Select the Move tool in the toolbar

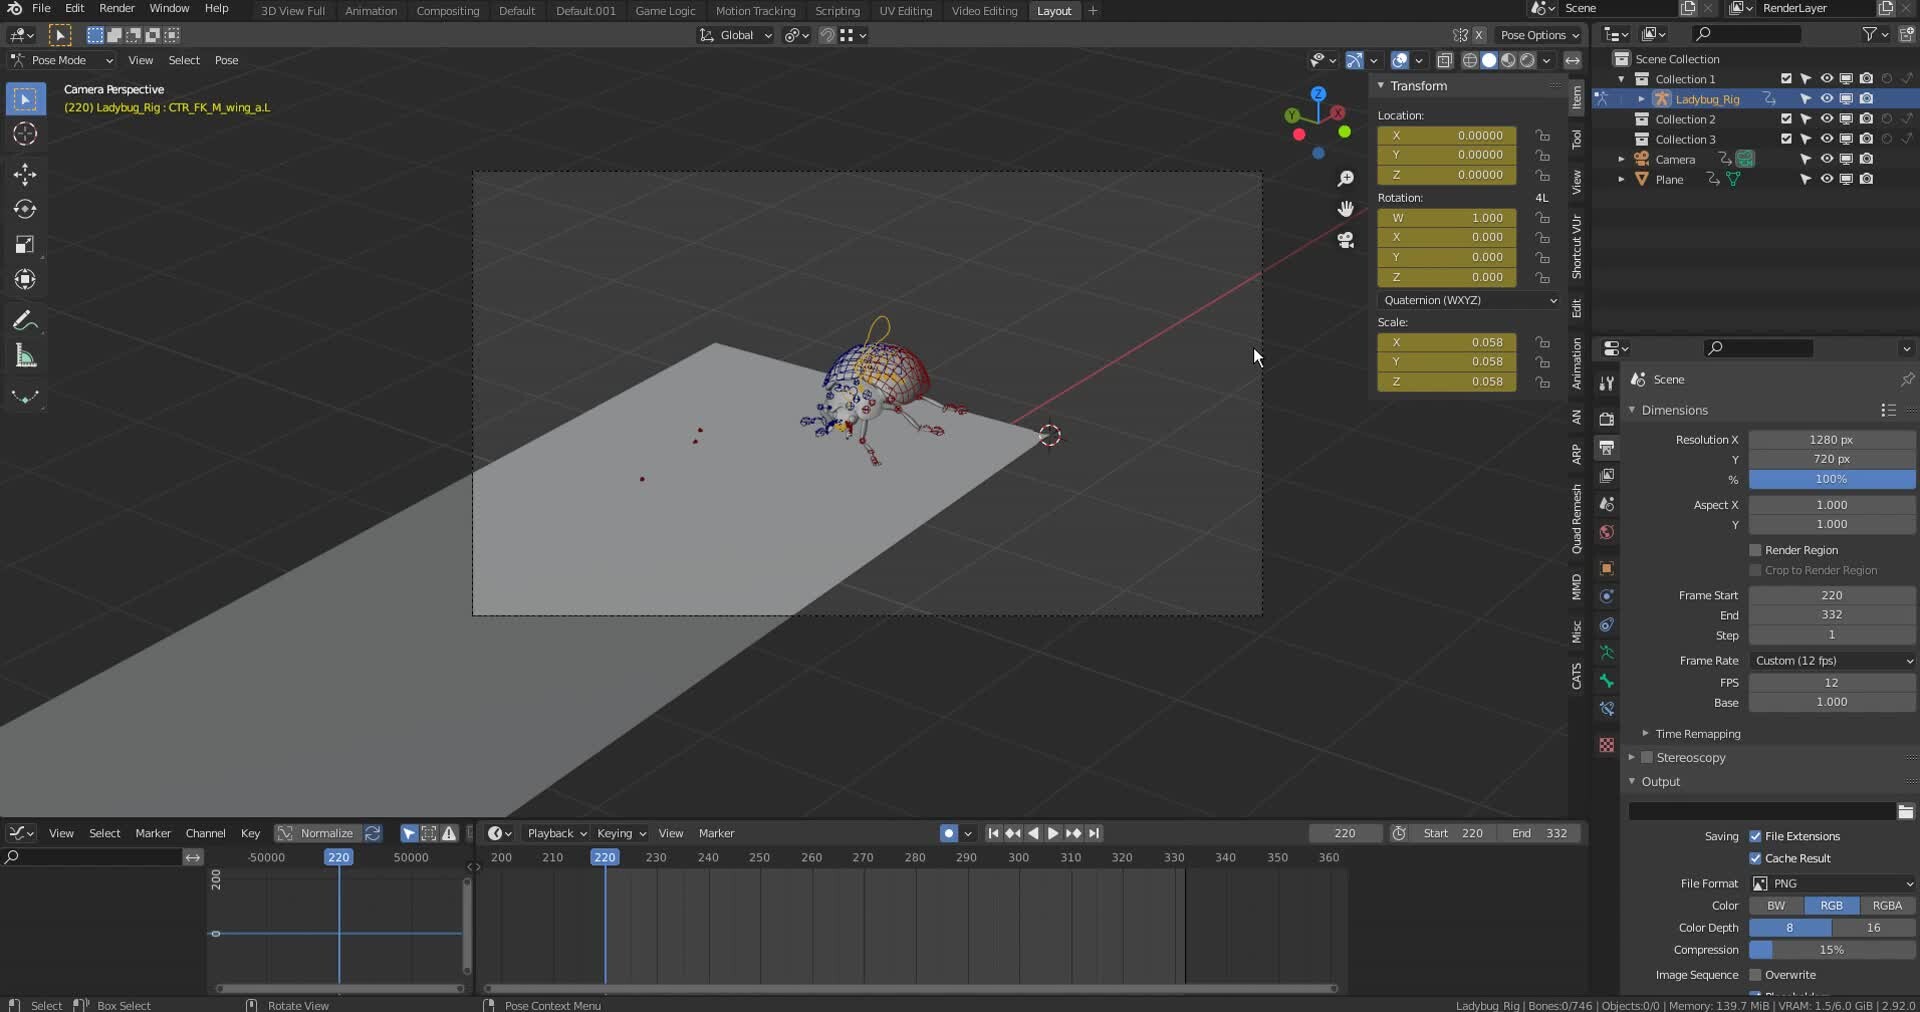pyautogui.click(x=25, y=174)
